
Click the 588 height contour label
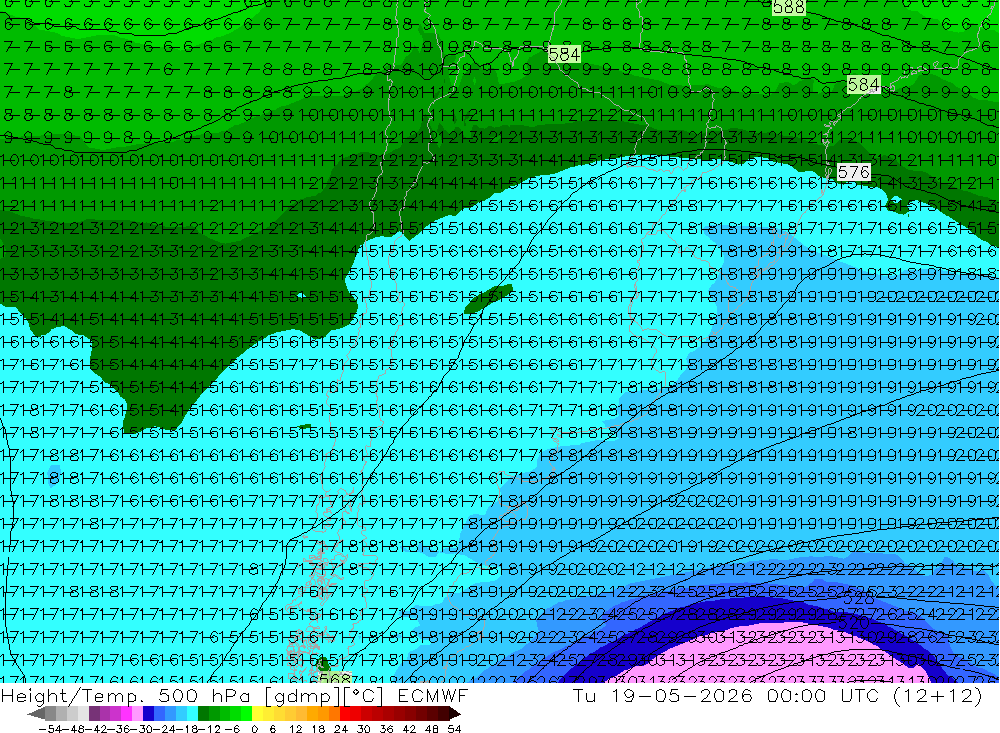[x=789, y=7]
